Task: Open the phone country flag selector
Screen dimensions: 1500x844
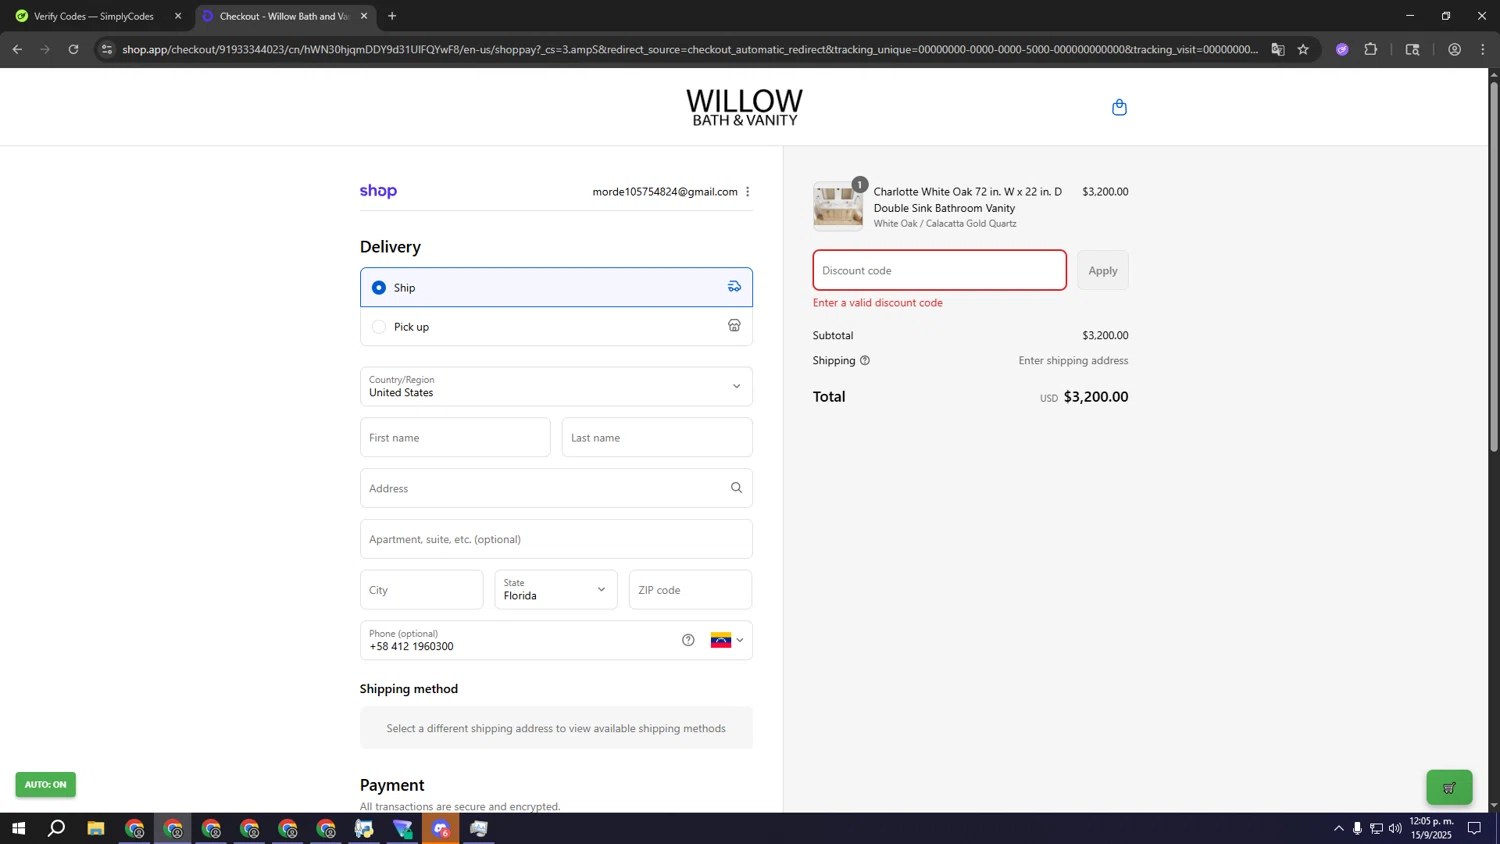Action: (x=727, y=641)
